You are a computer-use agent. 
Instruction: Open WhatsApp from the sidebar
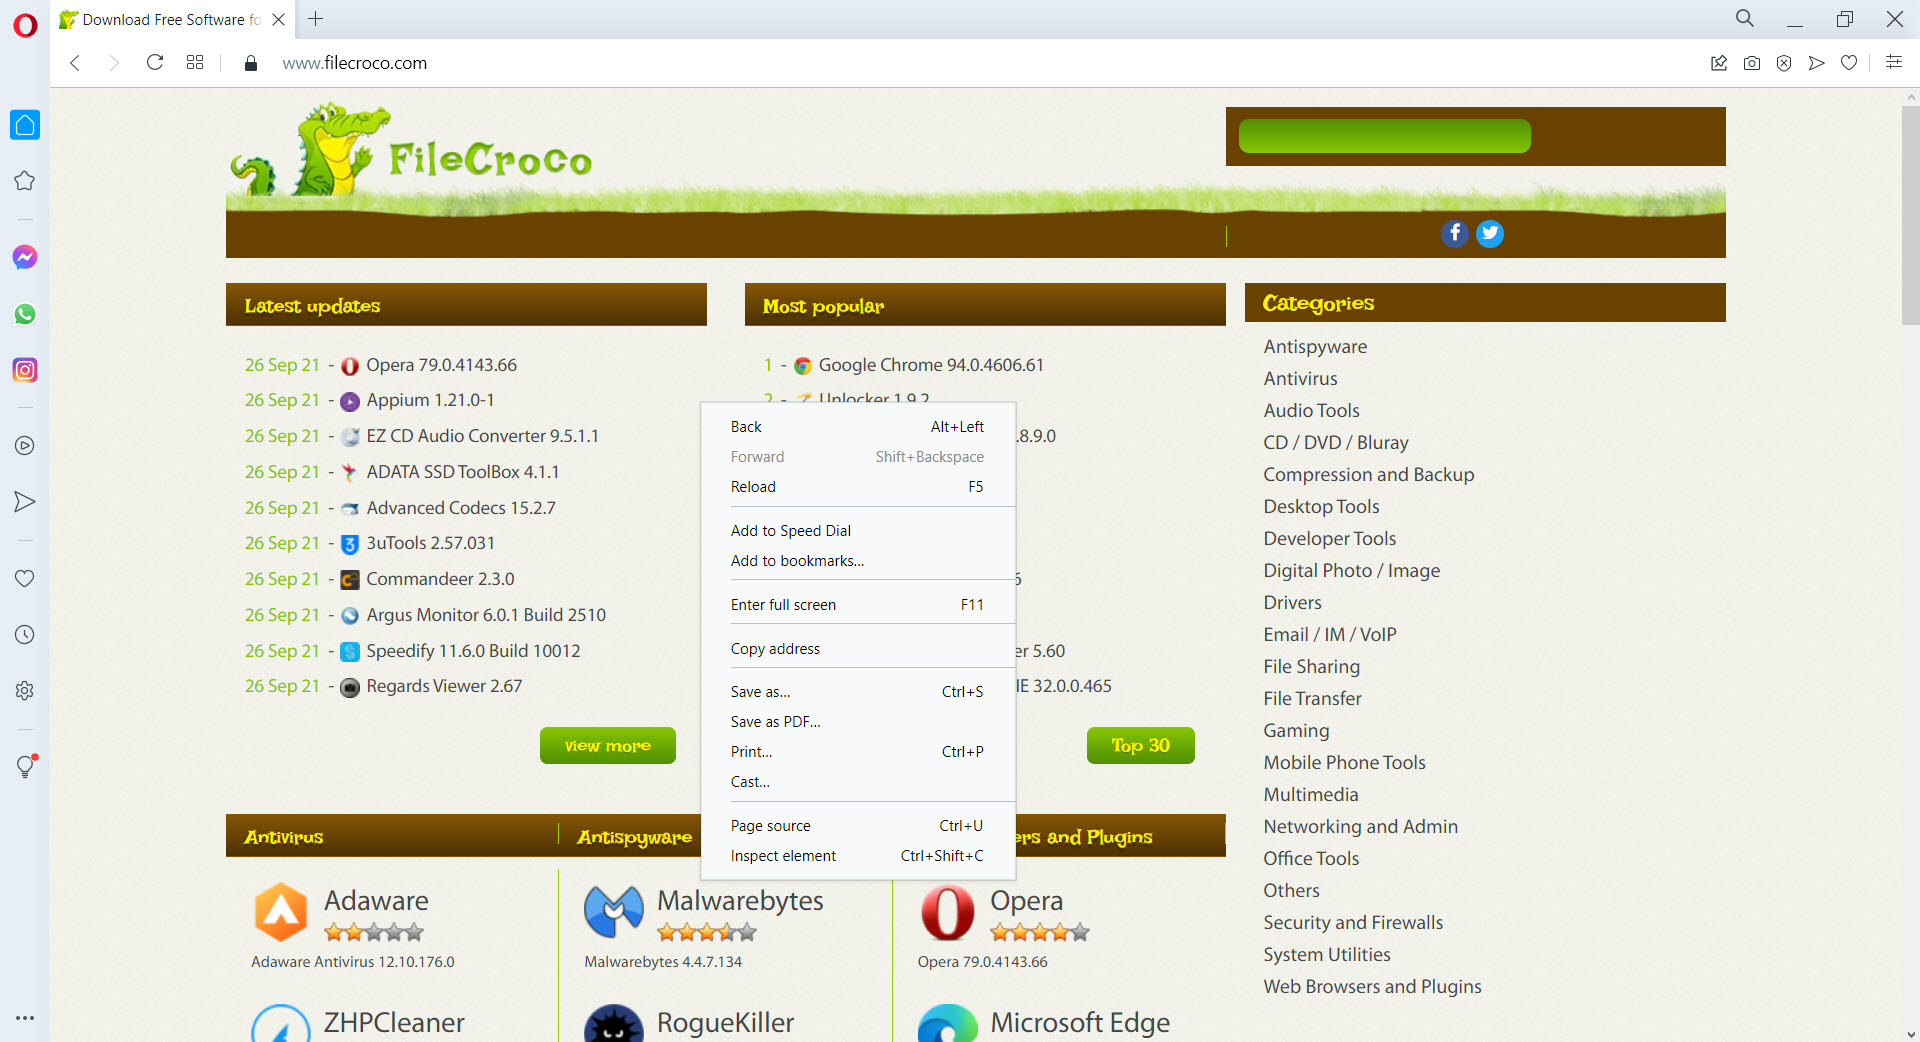coord(25,314)
